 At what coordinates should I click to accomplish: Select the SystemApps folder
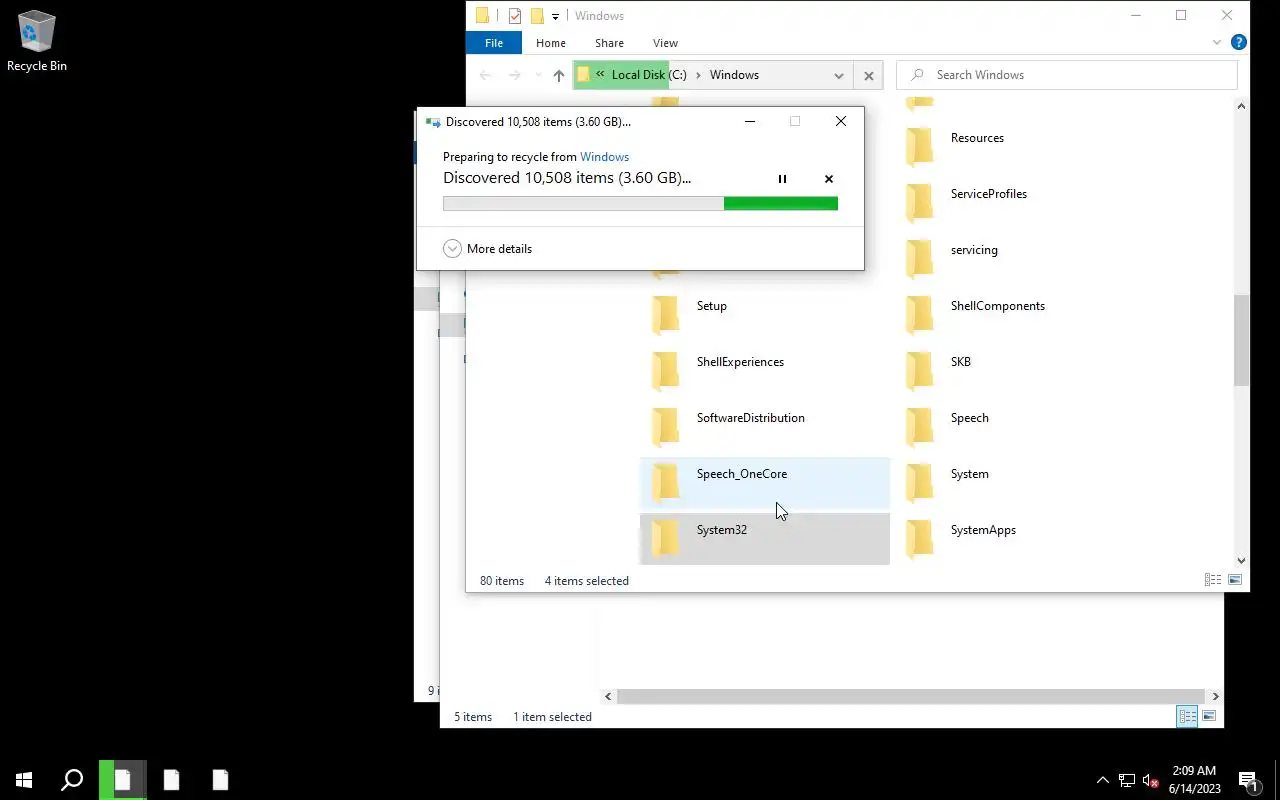coord(1019,537)
